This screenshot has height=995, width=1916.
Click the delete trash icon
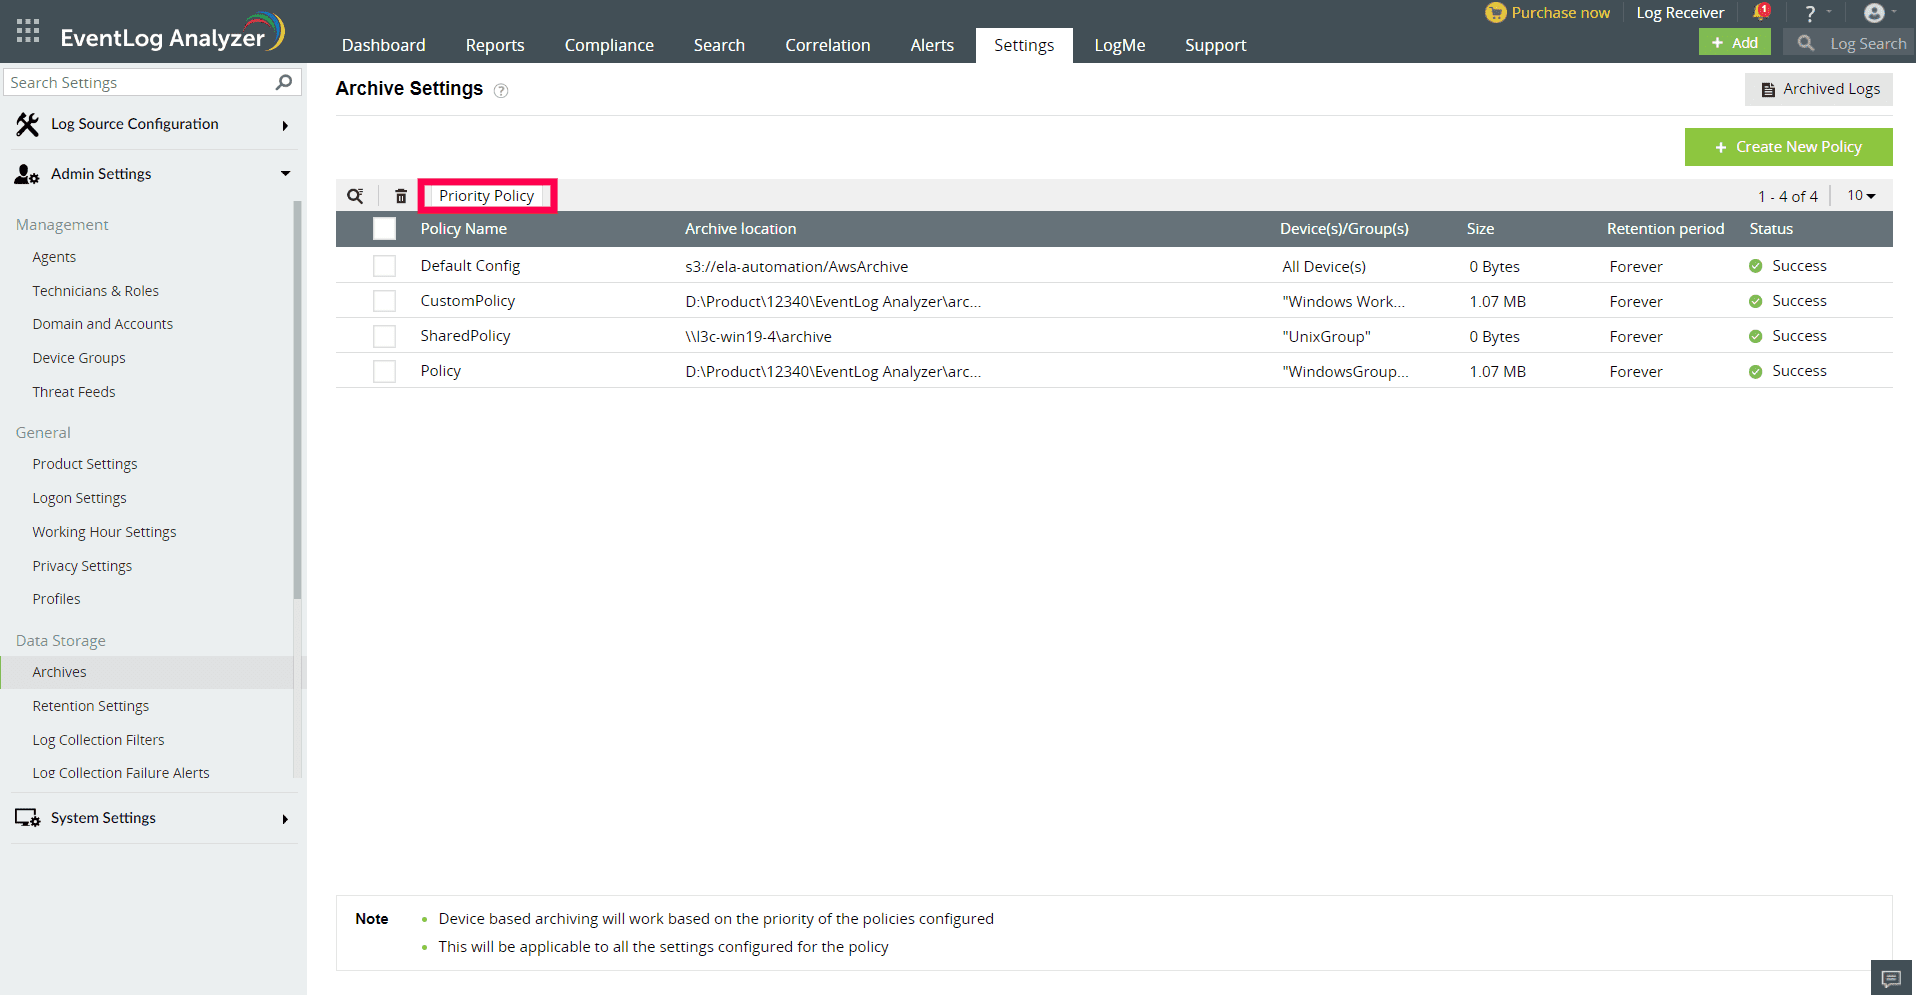[401, 196]
